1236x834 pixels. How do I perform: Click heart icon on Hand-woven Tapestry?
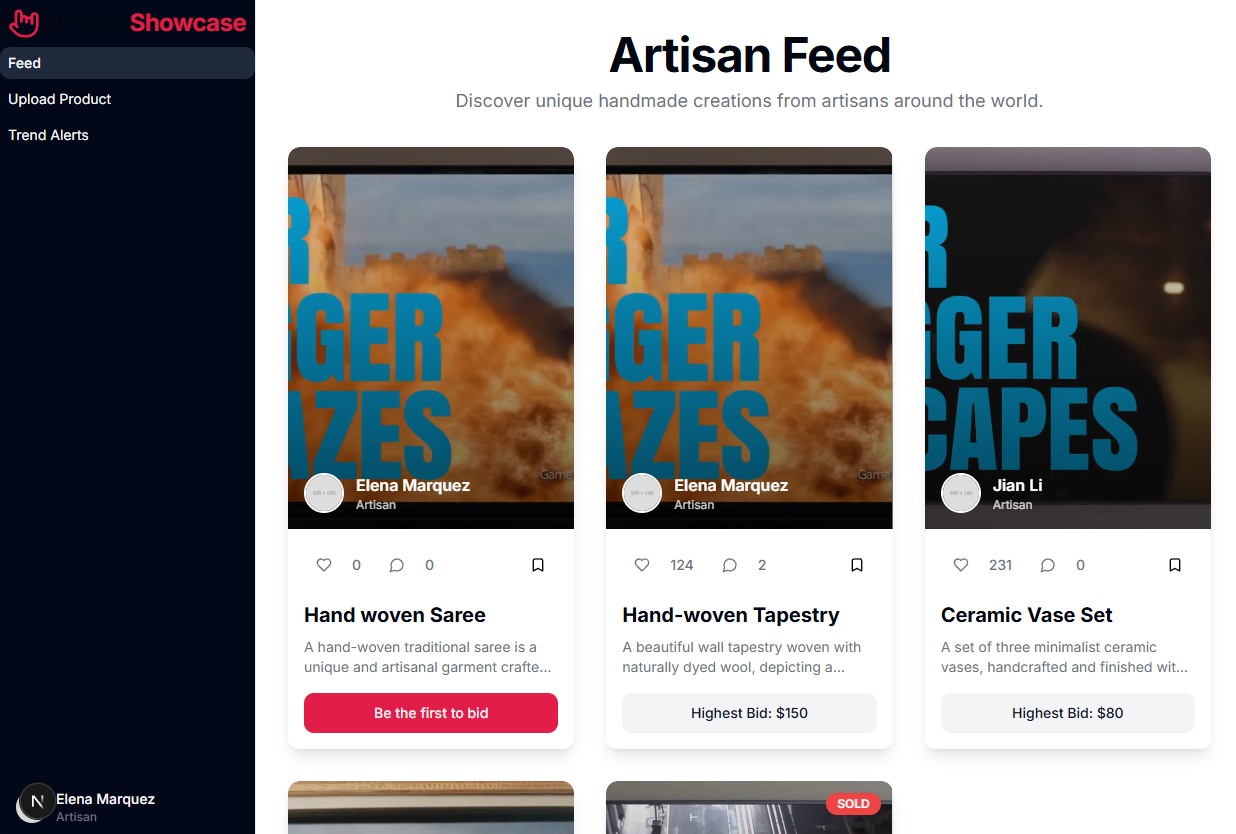[x=642, y=565]
